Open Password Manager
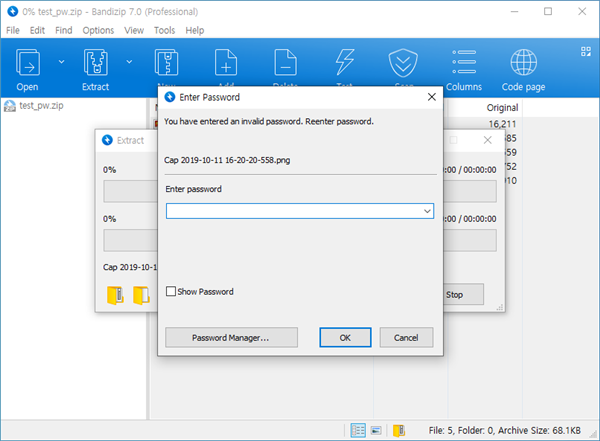Screen dimensions: 600x441 (x=231, y=338)
